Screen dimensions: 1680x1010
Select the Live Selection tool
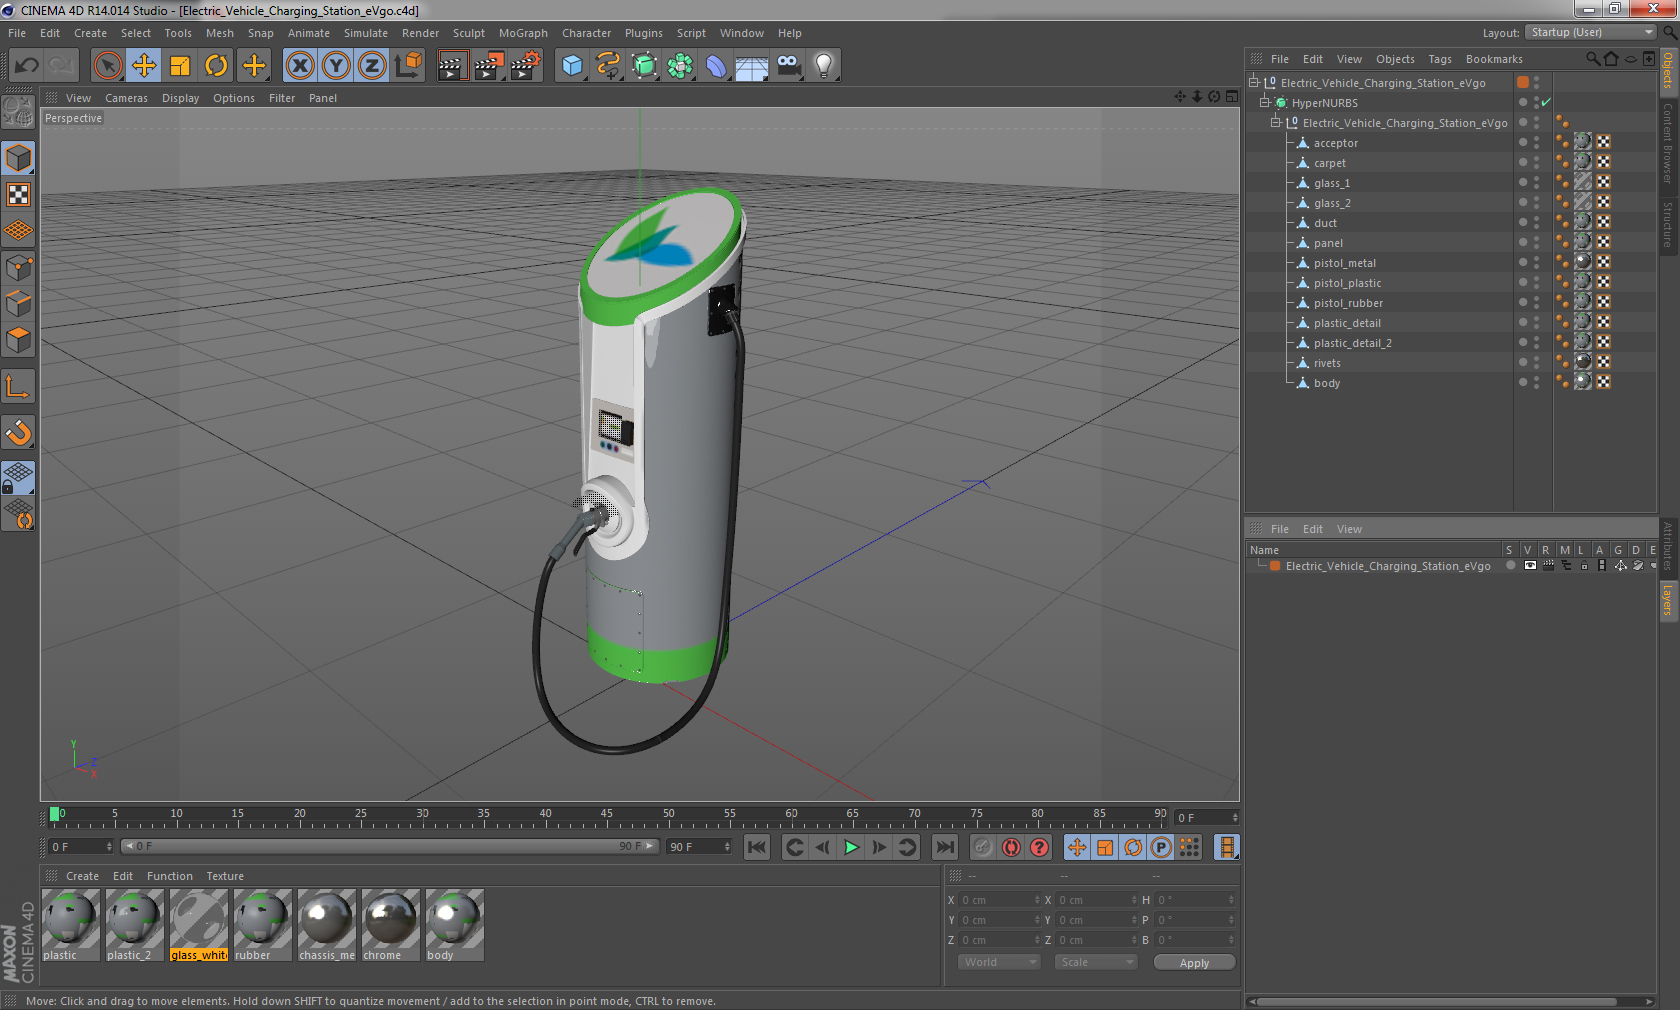[107, 66]
